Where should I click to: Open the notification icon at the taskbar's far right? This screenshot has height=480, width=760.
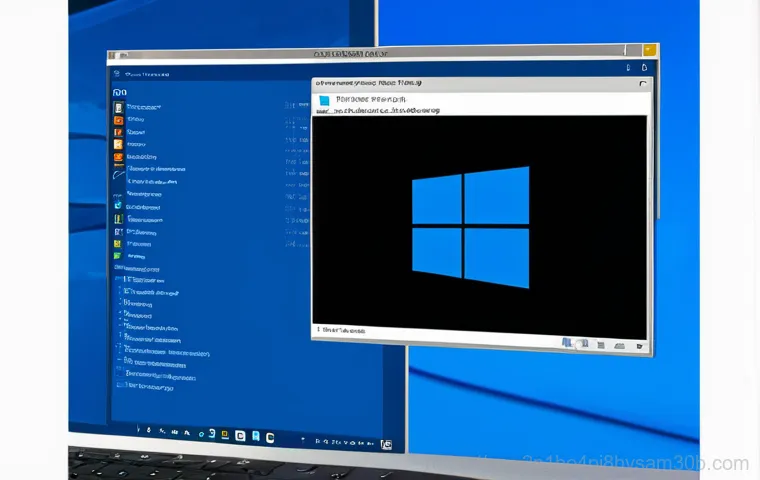click(x=386, y=445)
